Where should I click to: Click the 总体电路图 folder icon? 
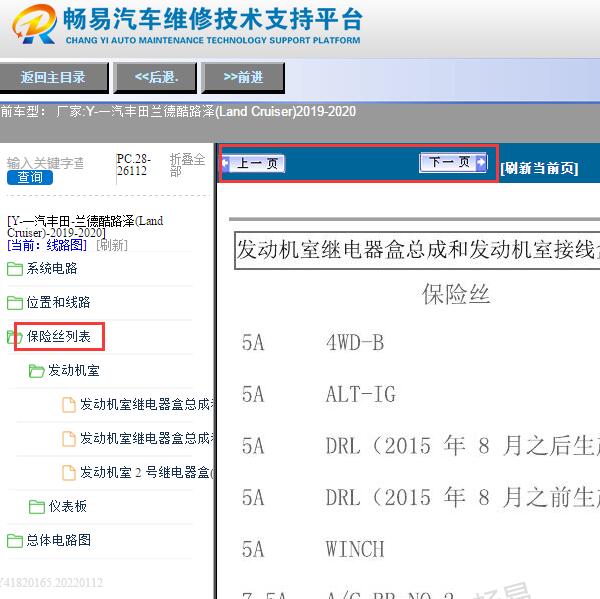coord(15,541)
